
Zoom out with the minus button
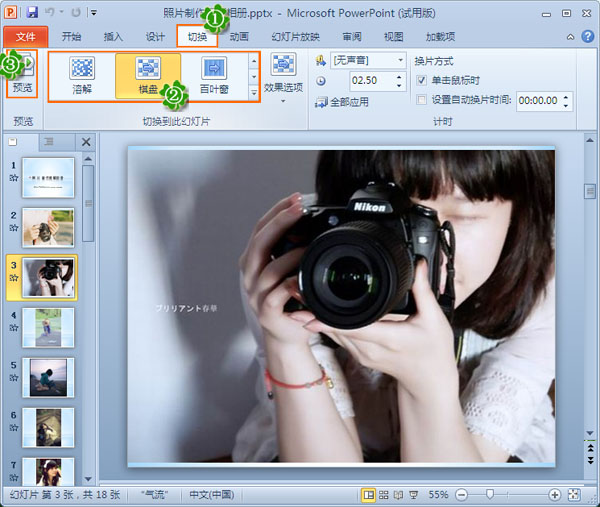coord(462,495)
